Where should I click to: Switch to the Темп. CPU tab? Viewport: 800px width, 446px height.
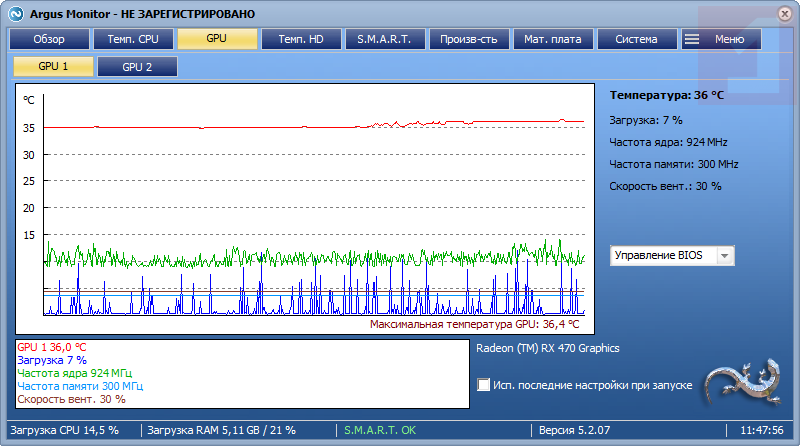tap(133, 39)
